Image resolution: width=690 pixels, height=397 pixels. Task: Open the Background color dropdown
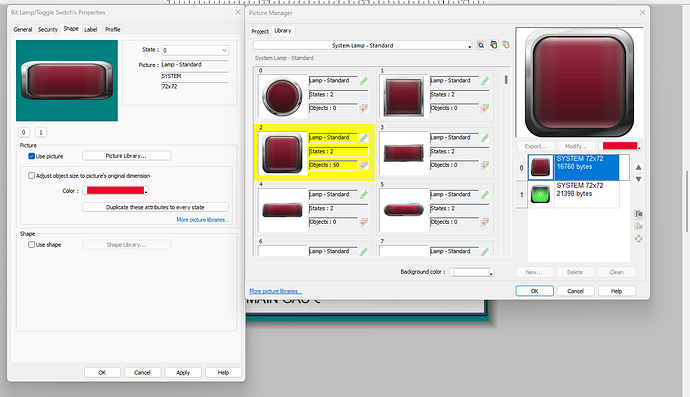(471, 272)
